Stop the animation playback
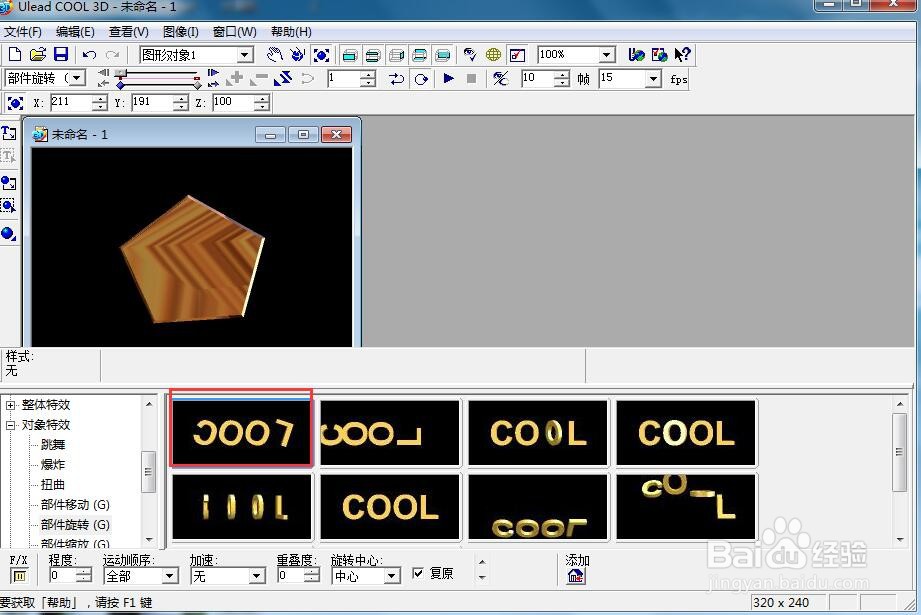 coord(471,78)
